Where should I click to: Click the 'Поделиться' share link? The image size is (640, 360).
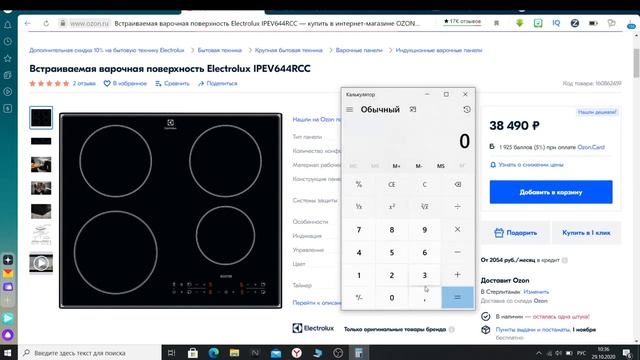[x=218, y=83]
